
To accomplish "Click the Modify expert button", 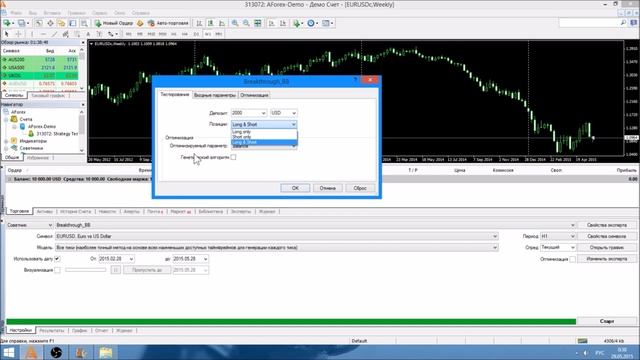I will (x=607, y=259).
